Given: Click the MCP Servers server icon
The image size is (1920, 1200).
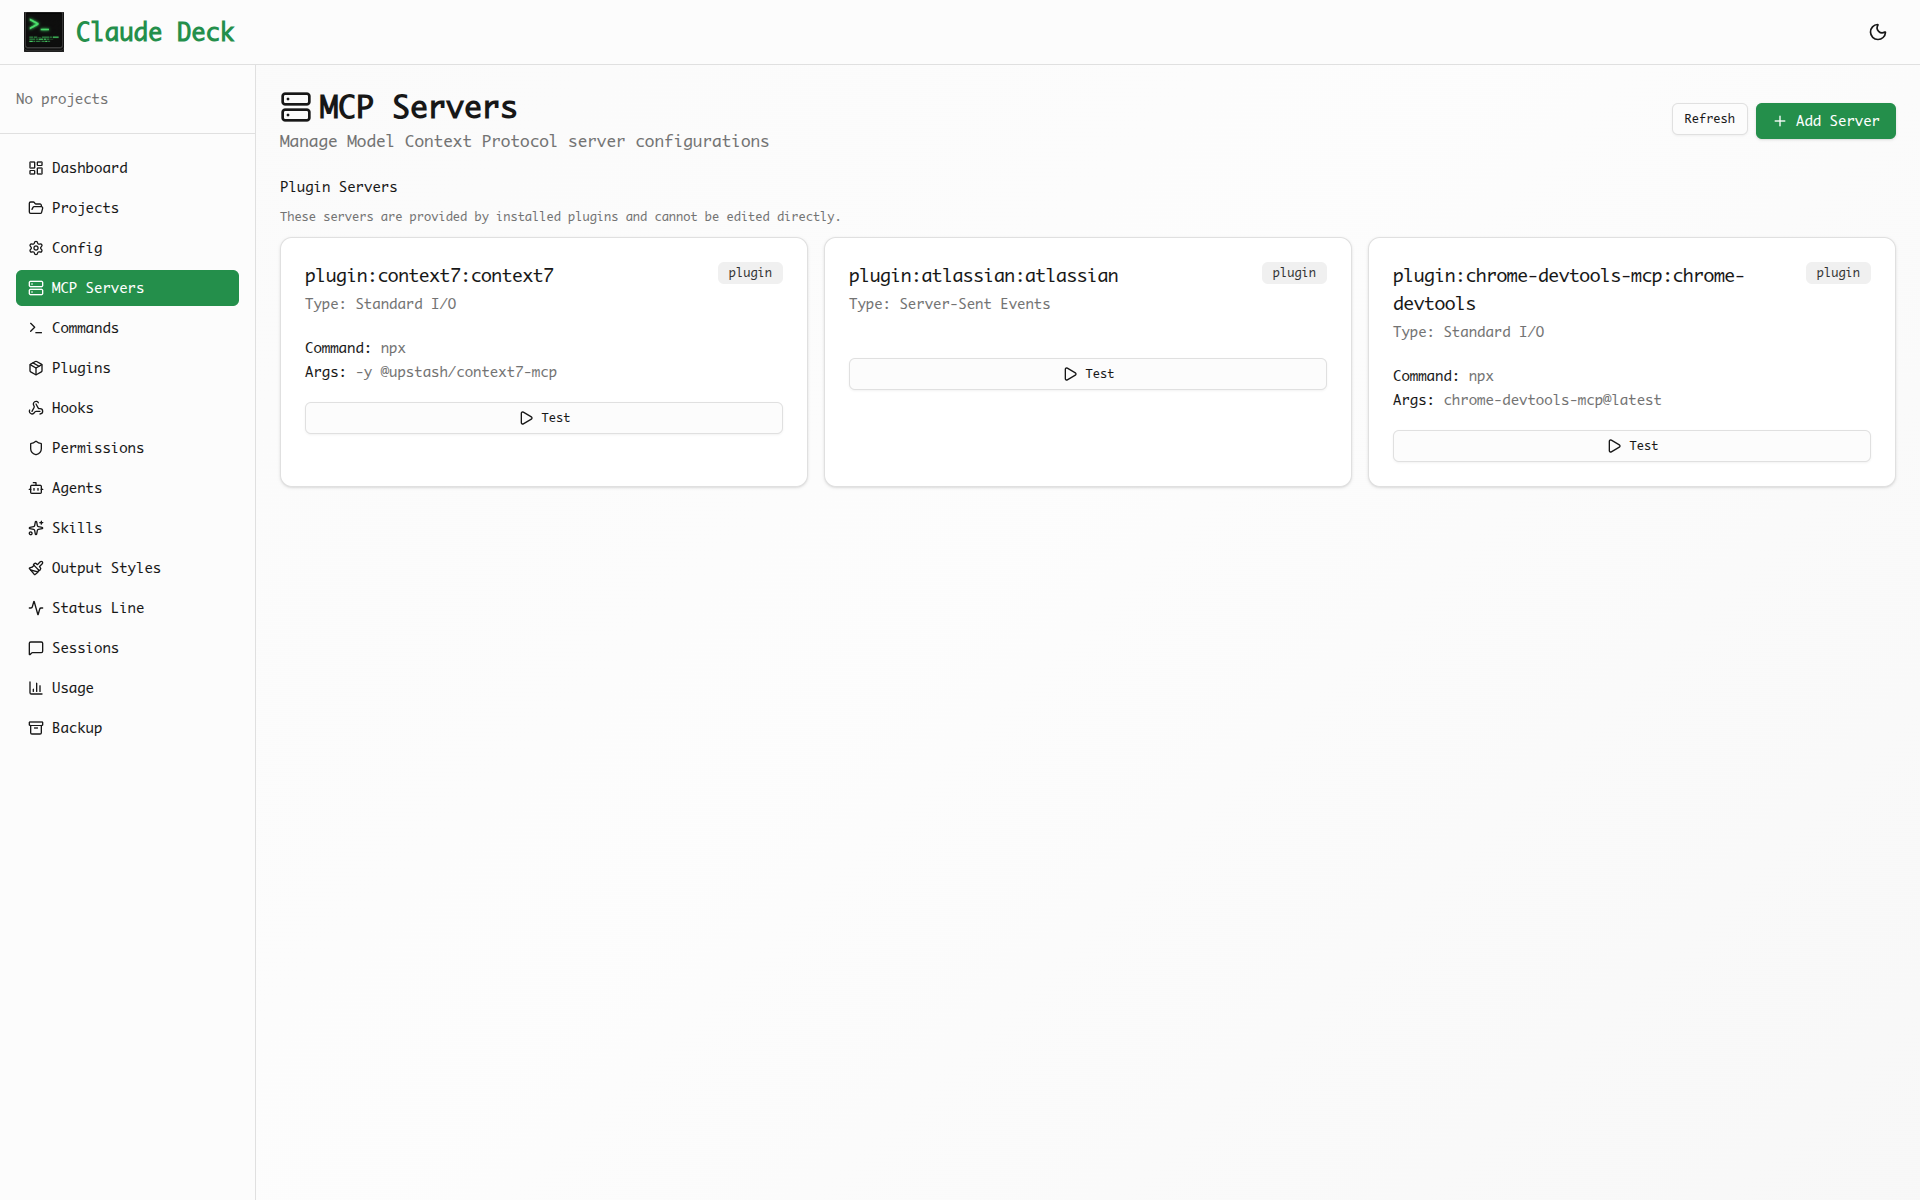Looking at the screenshot, I should click(x=36, y=288).
